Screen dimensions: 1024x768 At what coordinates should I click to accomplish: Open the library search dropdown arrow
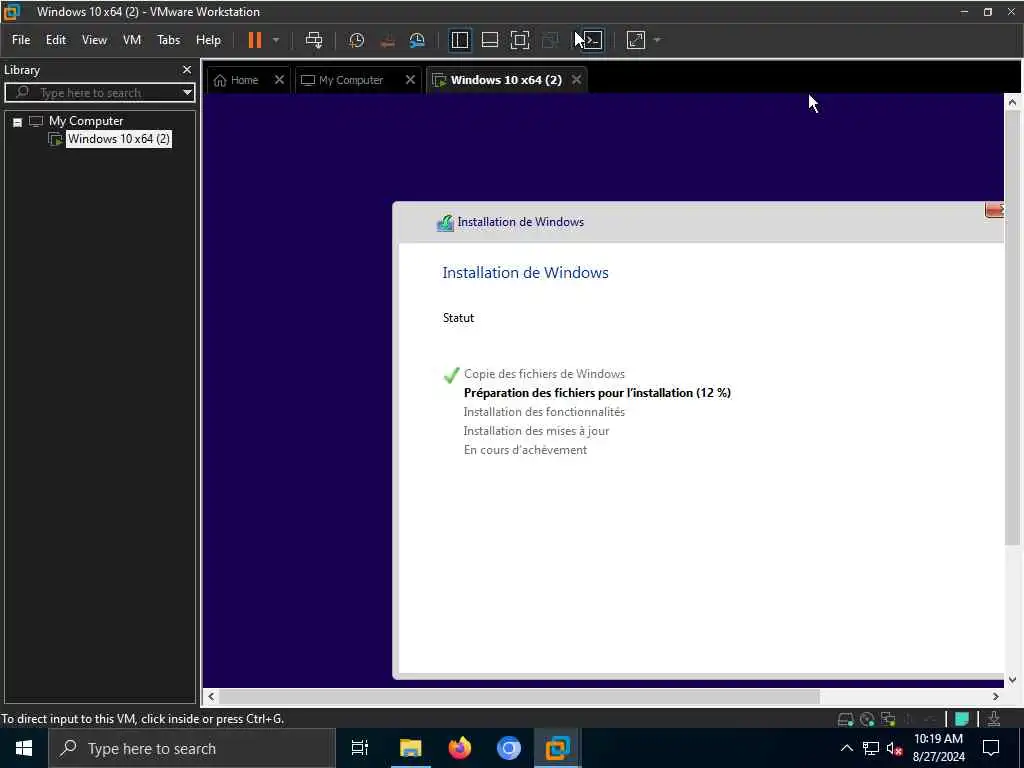pyautogui.click(x=187, y=92)
